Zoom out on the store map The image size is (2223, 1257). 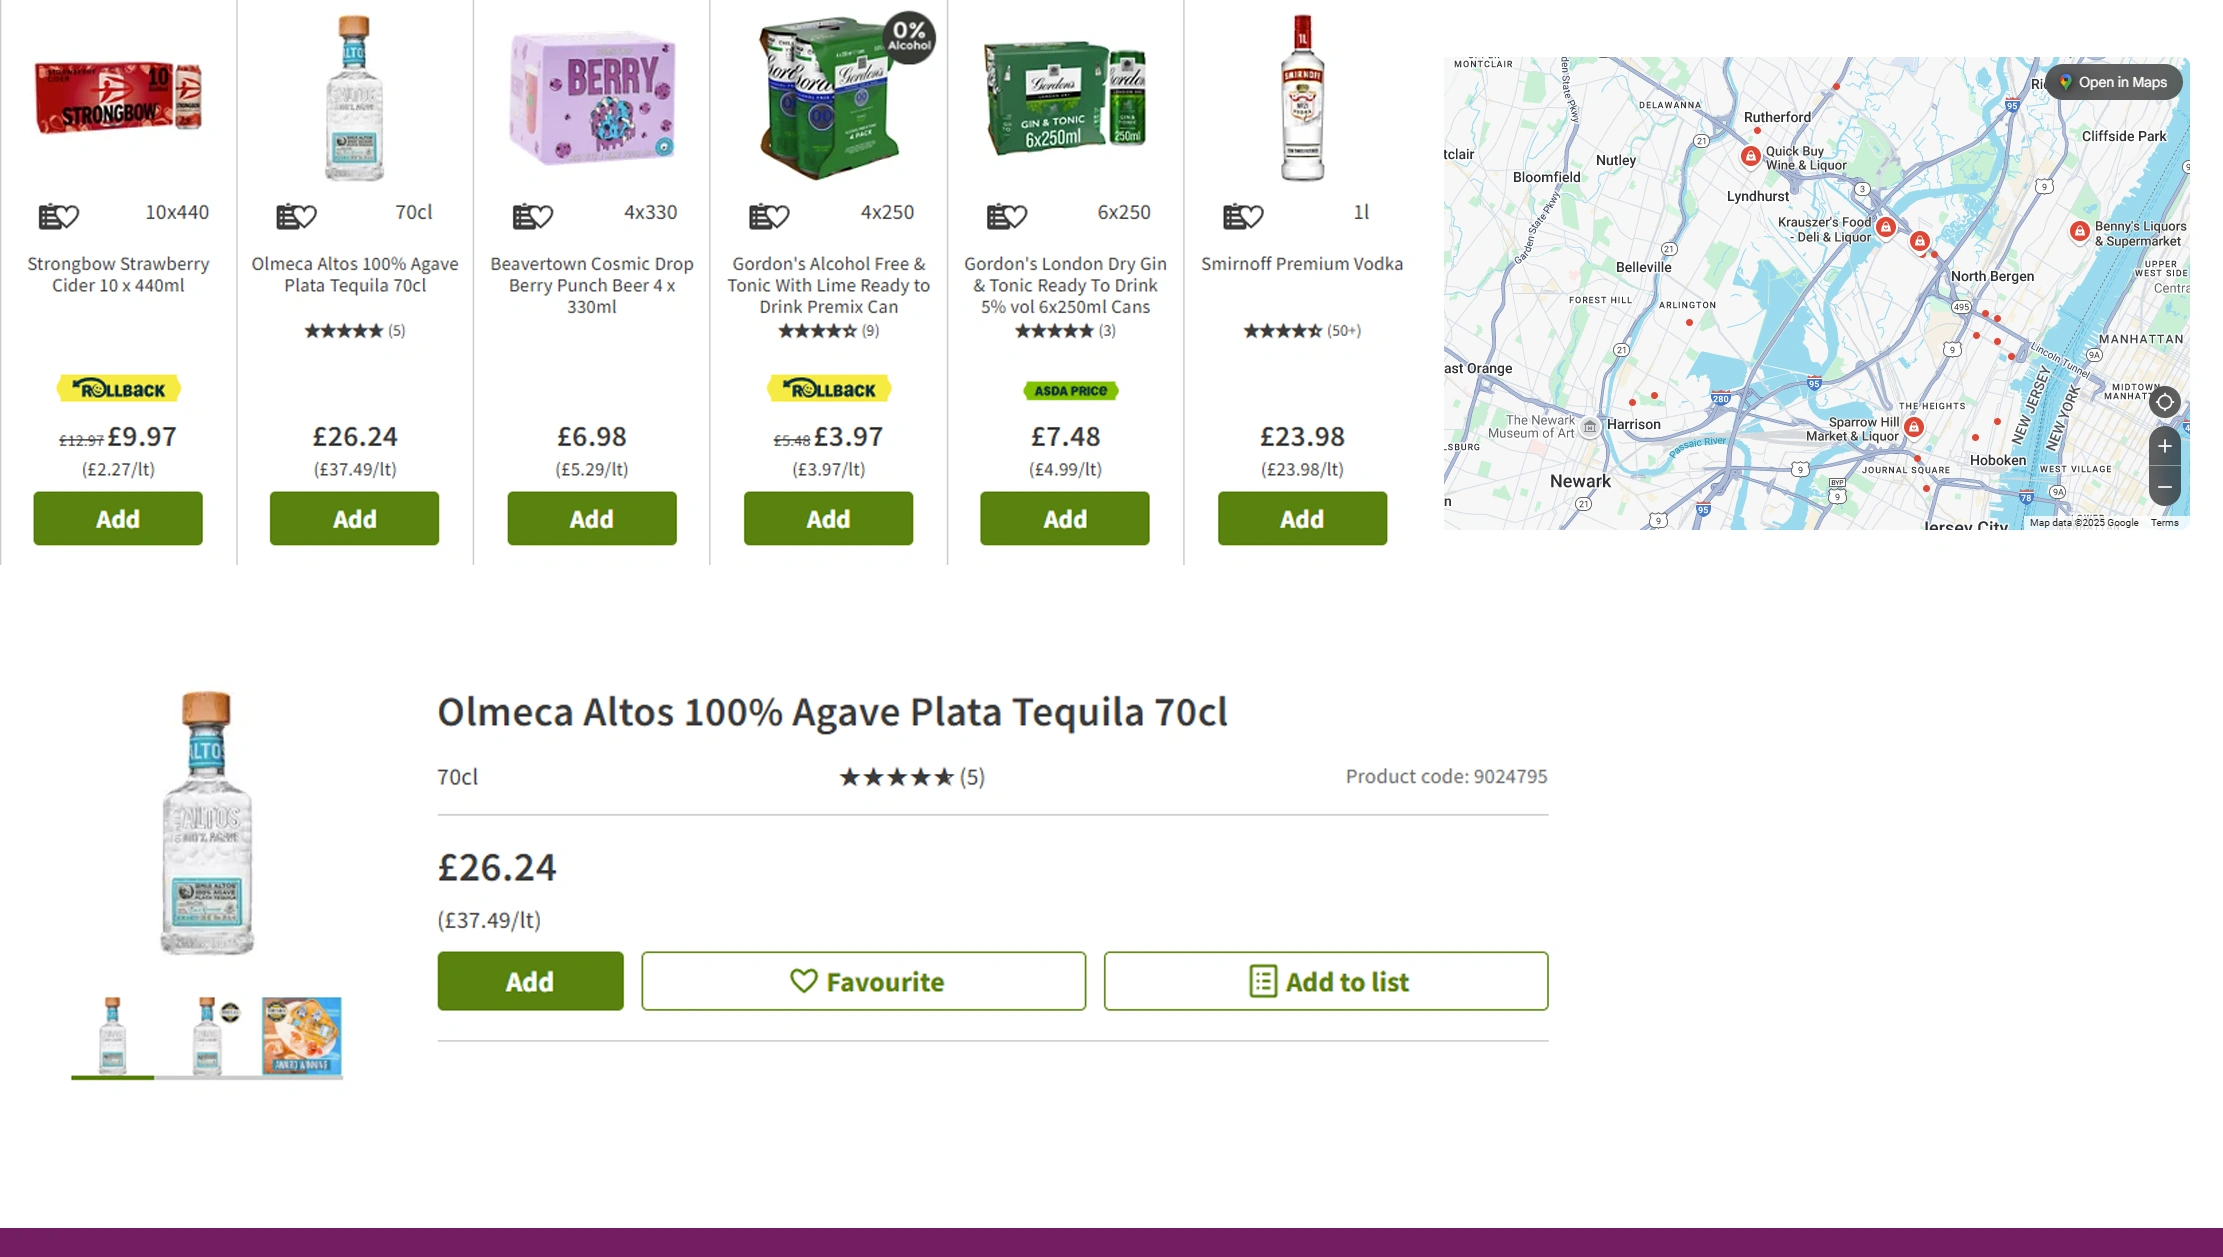click(x=2164, y=487)
